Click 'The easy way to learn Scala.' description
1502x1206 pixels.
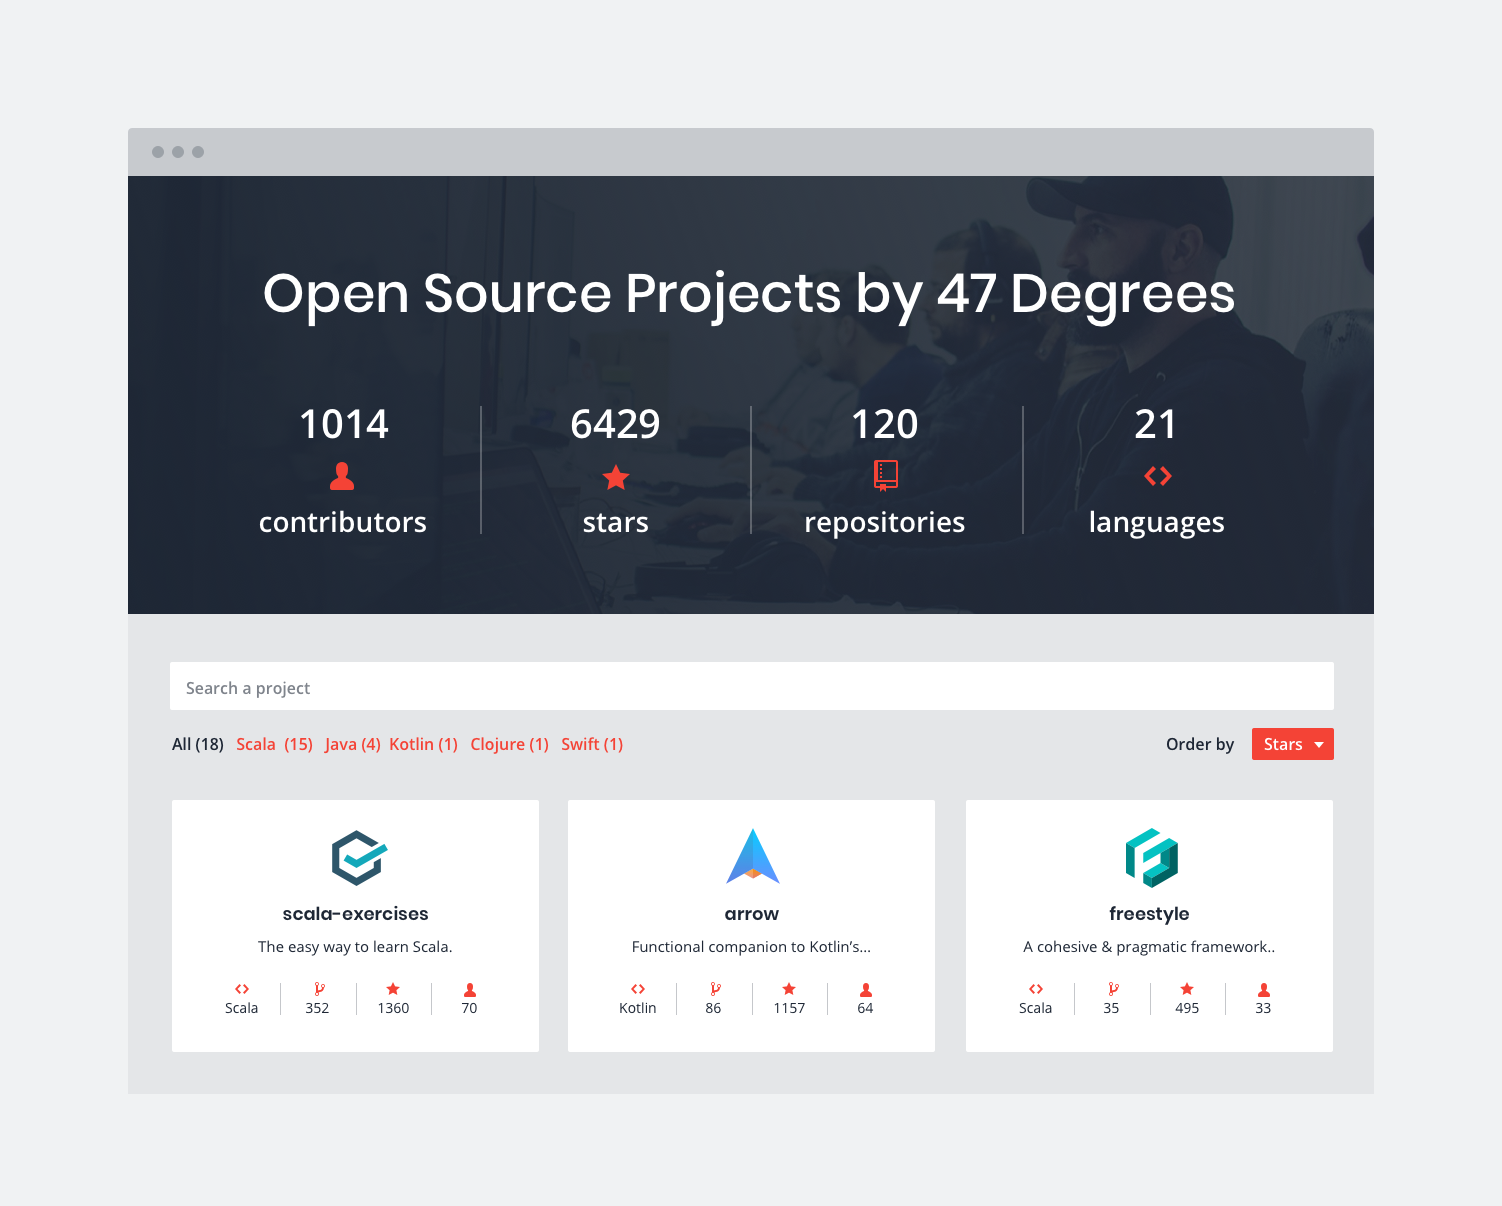(x=355, y=947)
